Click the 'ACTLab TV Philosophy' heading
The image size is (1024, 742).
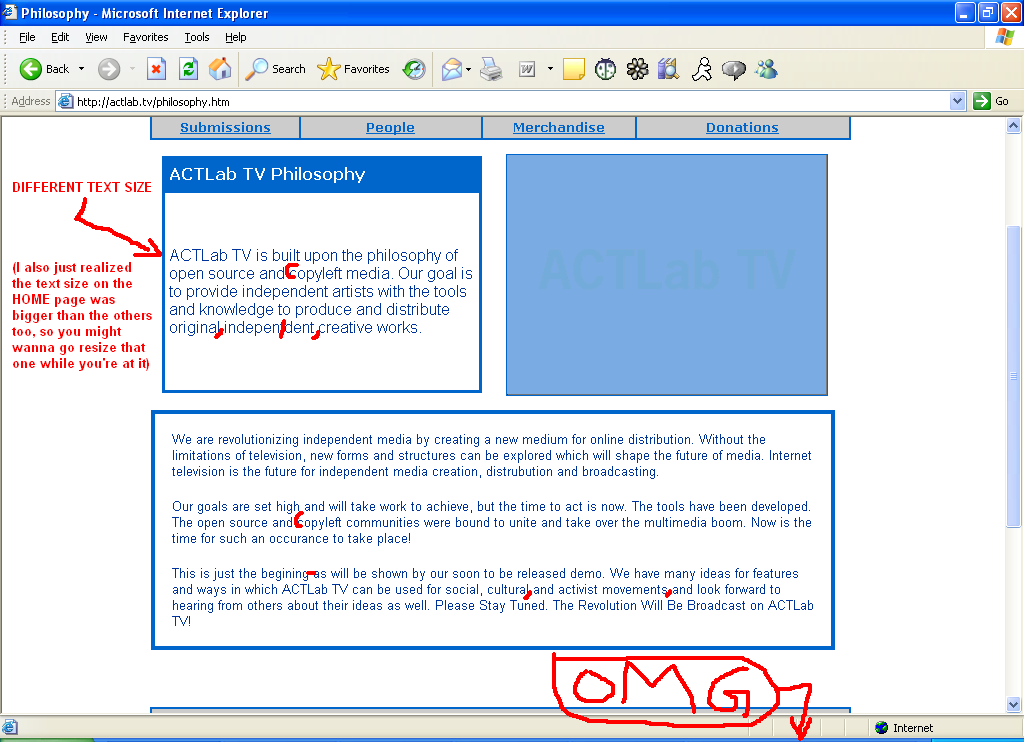coord(267,174)
